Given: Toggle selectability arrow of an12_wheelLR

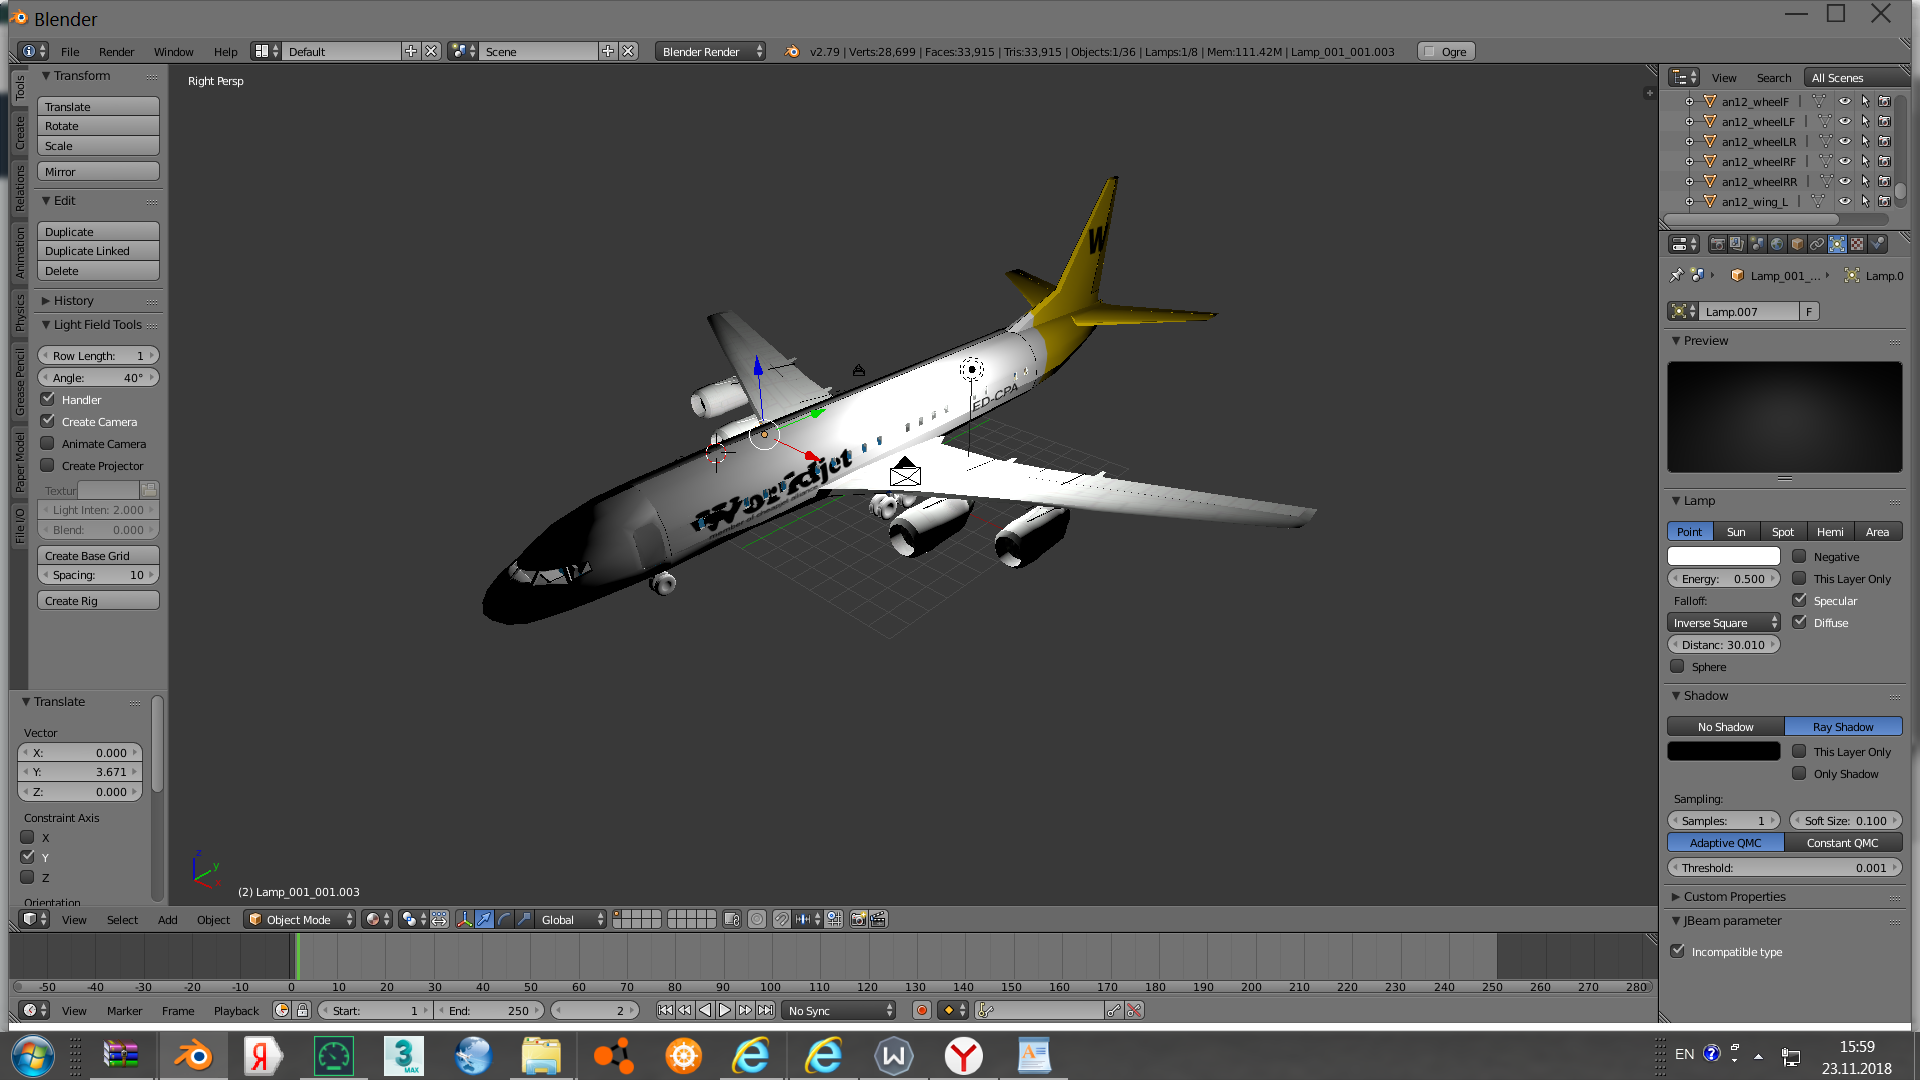Looking at the screenshot, I should click(1865, 141).
